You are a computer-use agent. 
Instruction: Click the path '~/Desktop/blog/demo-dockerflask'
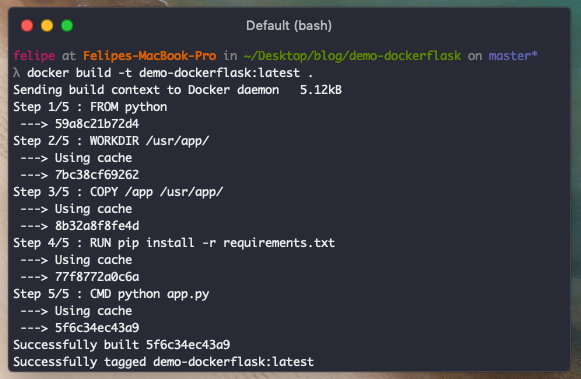tap(352, 56)
